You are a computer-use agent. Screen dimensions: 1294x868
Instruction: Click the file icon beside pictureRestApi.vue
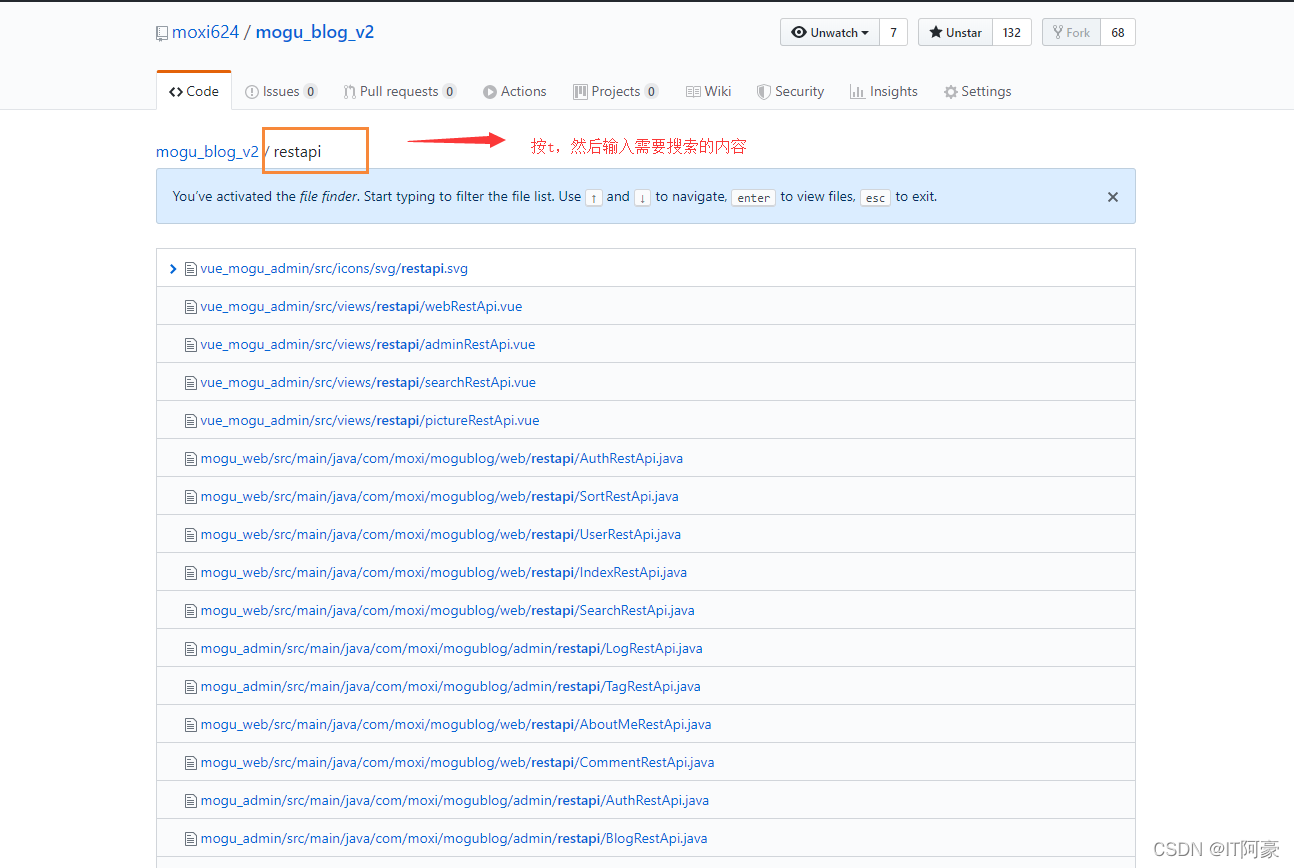coord(190,421)
